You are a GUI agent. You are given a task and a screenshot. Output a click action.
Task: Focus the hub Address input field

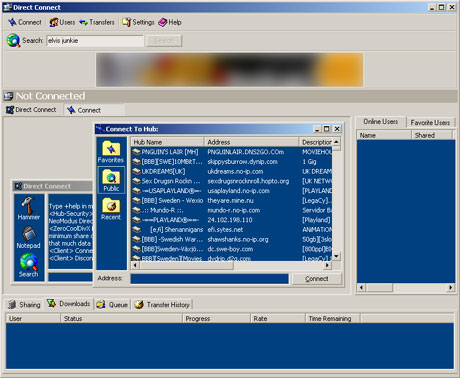[x=209, y=279]
